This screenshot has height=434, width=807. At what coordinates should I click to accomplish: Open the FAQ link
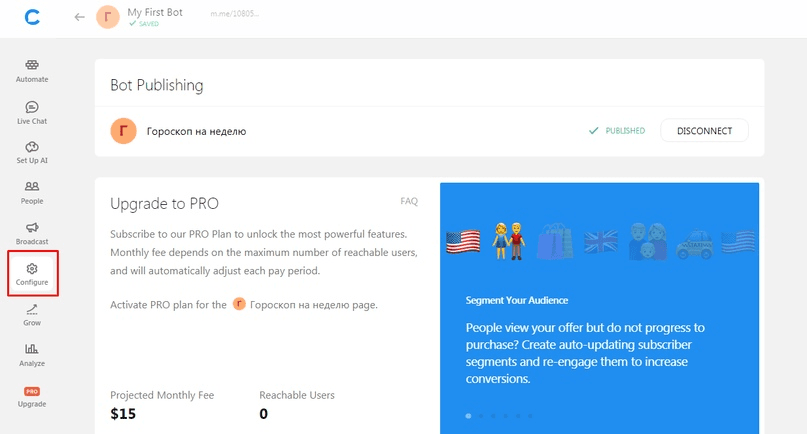tap(409, 201)
